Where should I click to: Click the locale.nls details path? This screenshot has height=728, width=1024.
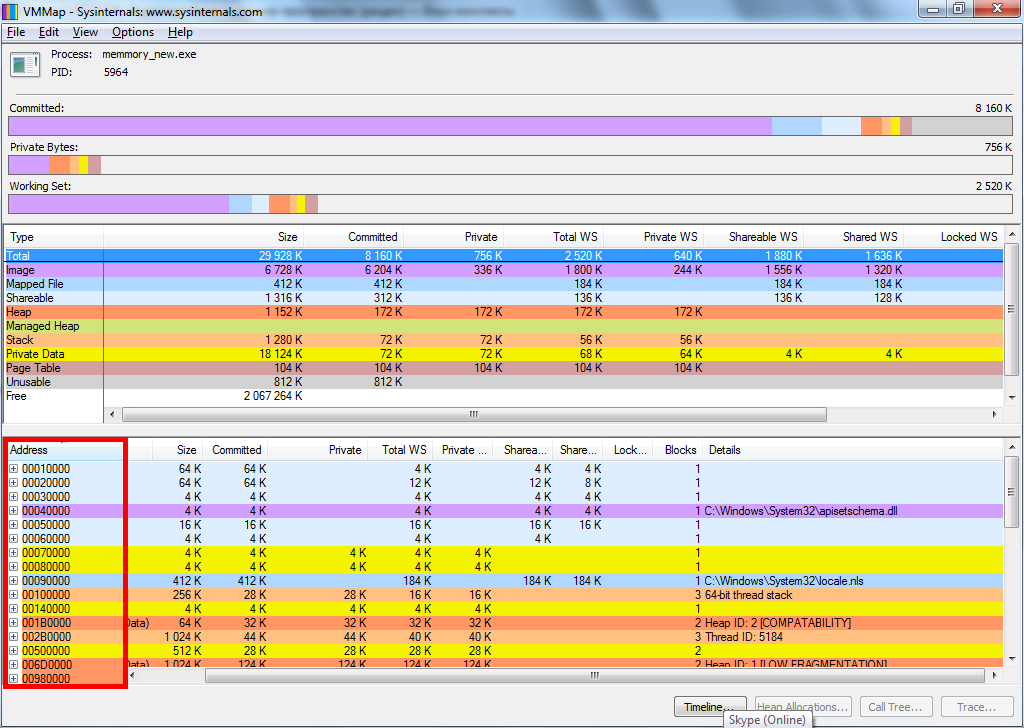tap(784, 581)
